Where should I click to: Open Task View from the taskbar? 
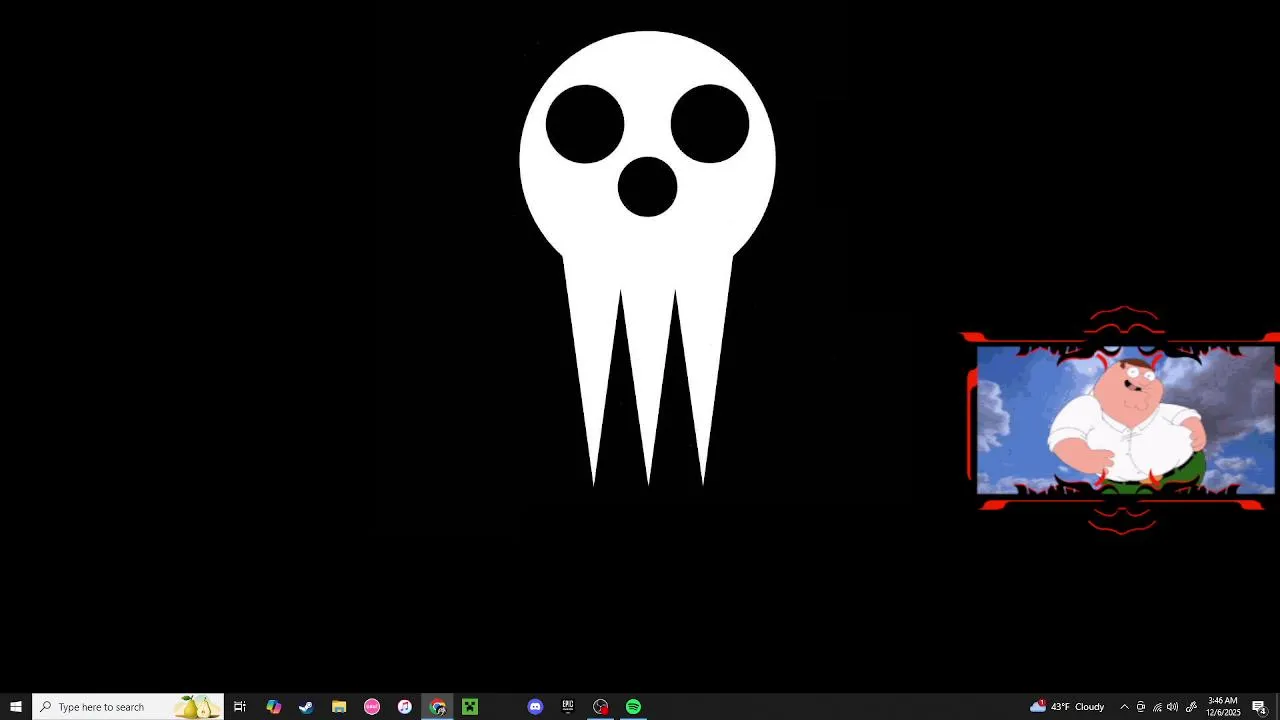(x=240, y=707)
